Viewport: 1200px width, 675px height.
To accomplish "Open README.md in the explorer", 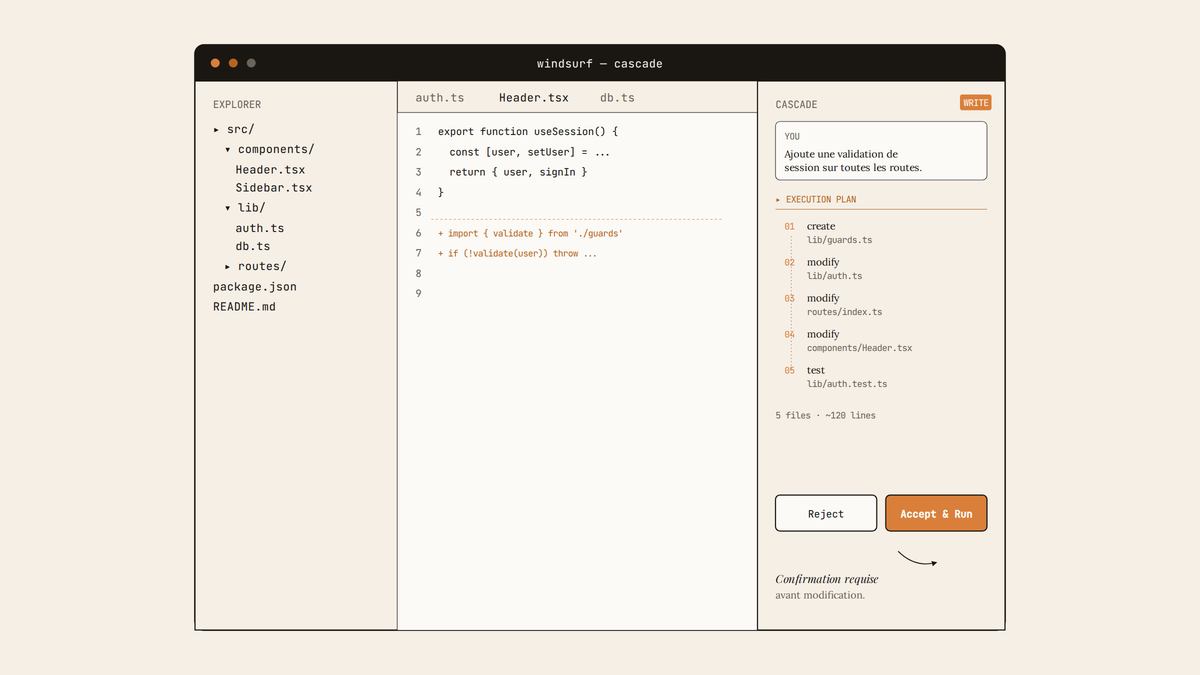I will [x=244, y=307].
